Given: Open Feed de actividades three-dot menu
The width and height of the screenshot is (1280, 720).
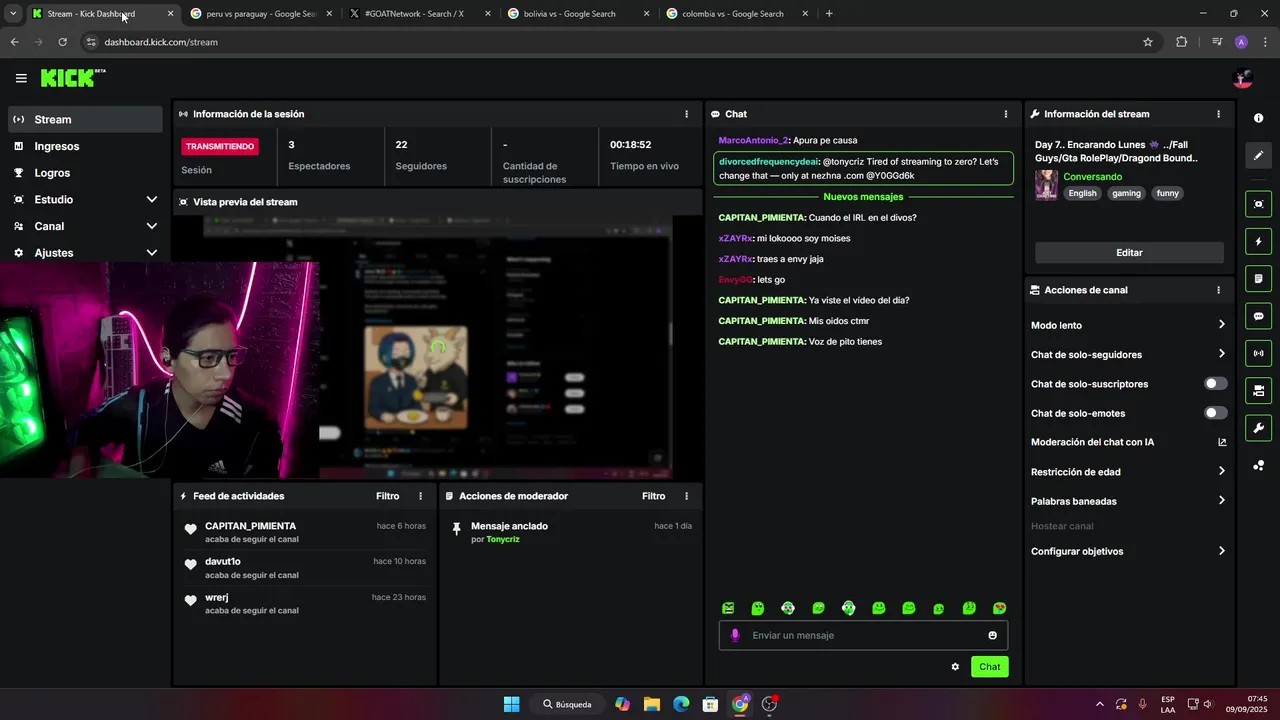Looking at the screenshot, I should tap(420, 496).
